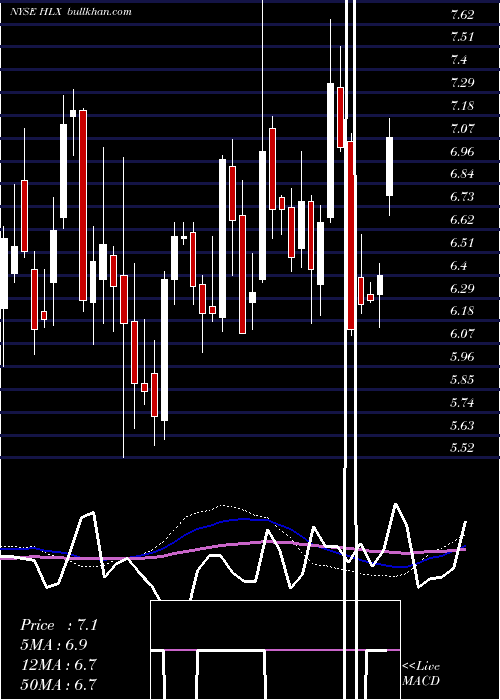Click the 7.4 price axis label

459,59
